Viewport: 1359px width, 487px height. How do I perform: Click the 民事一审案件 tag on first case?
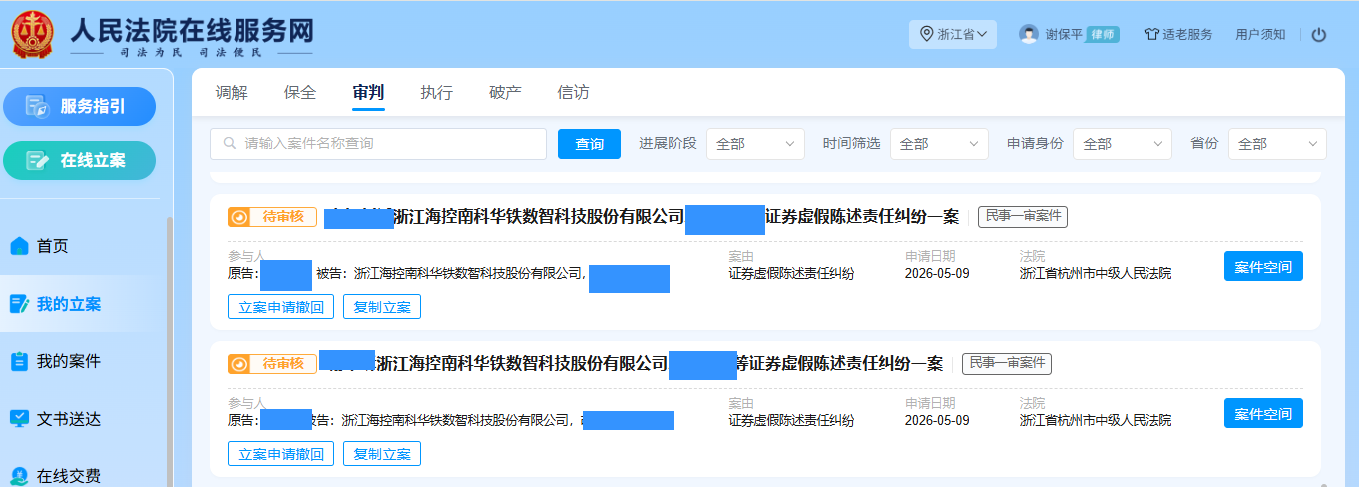[x=1022, y=217]
